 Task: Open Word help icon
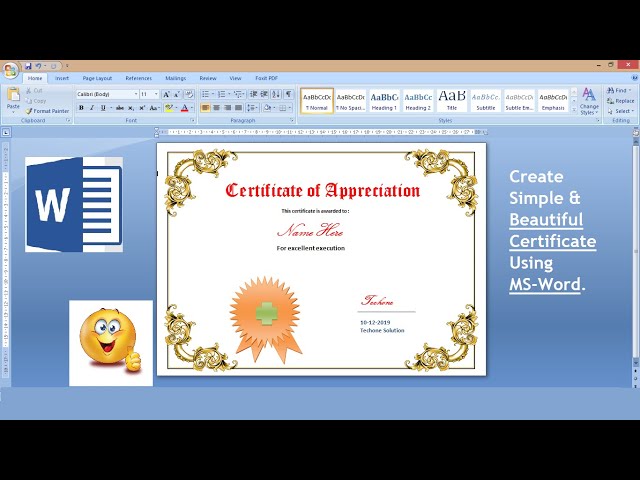(635, 78)
